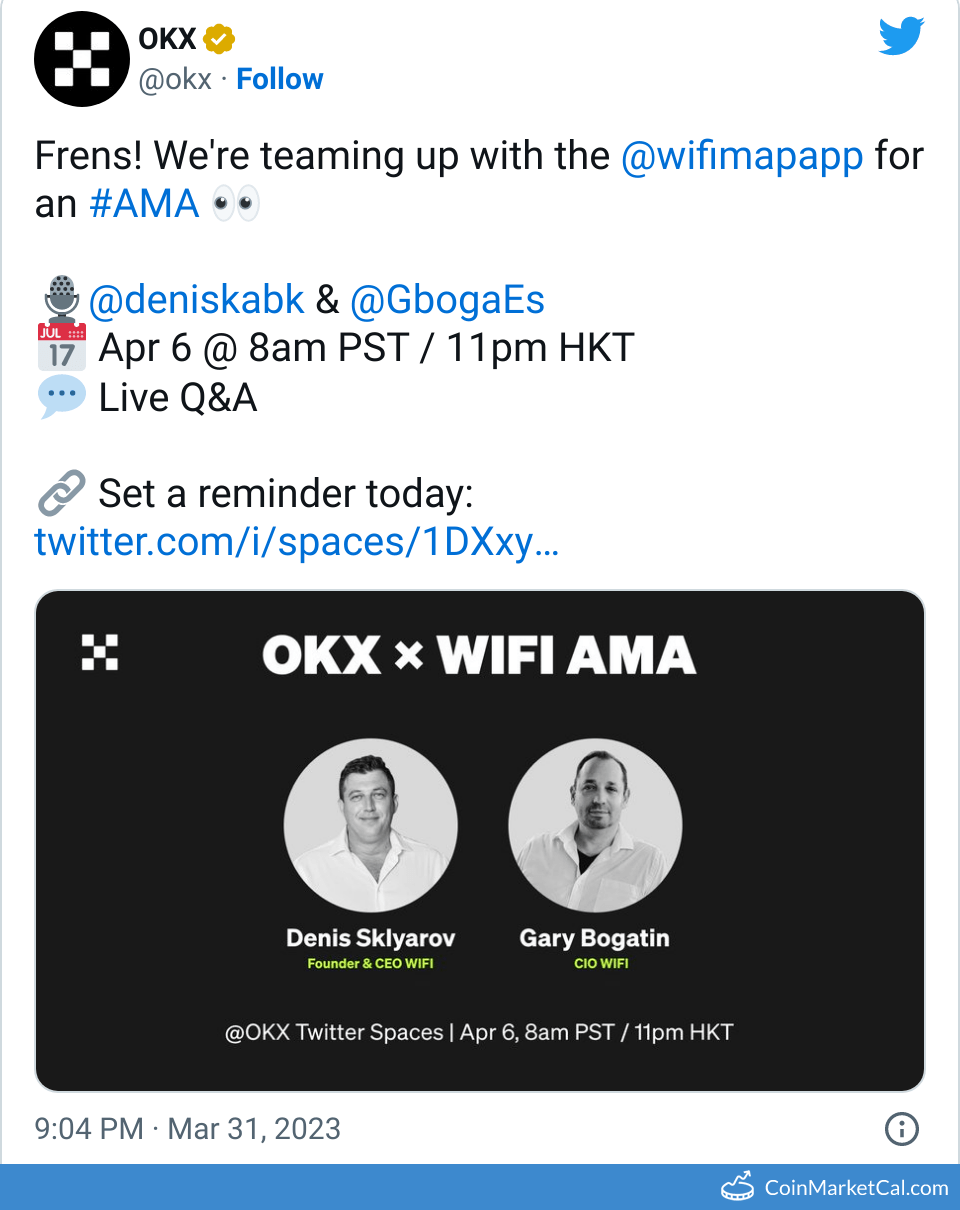Viewport: 960px width, 1210px height.
Task: Click the OKX profile avatar logo
Action: [x=83, y=60]
